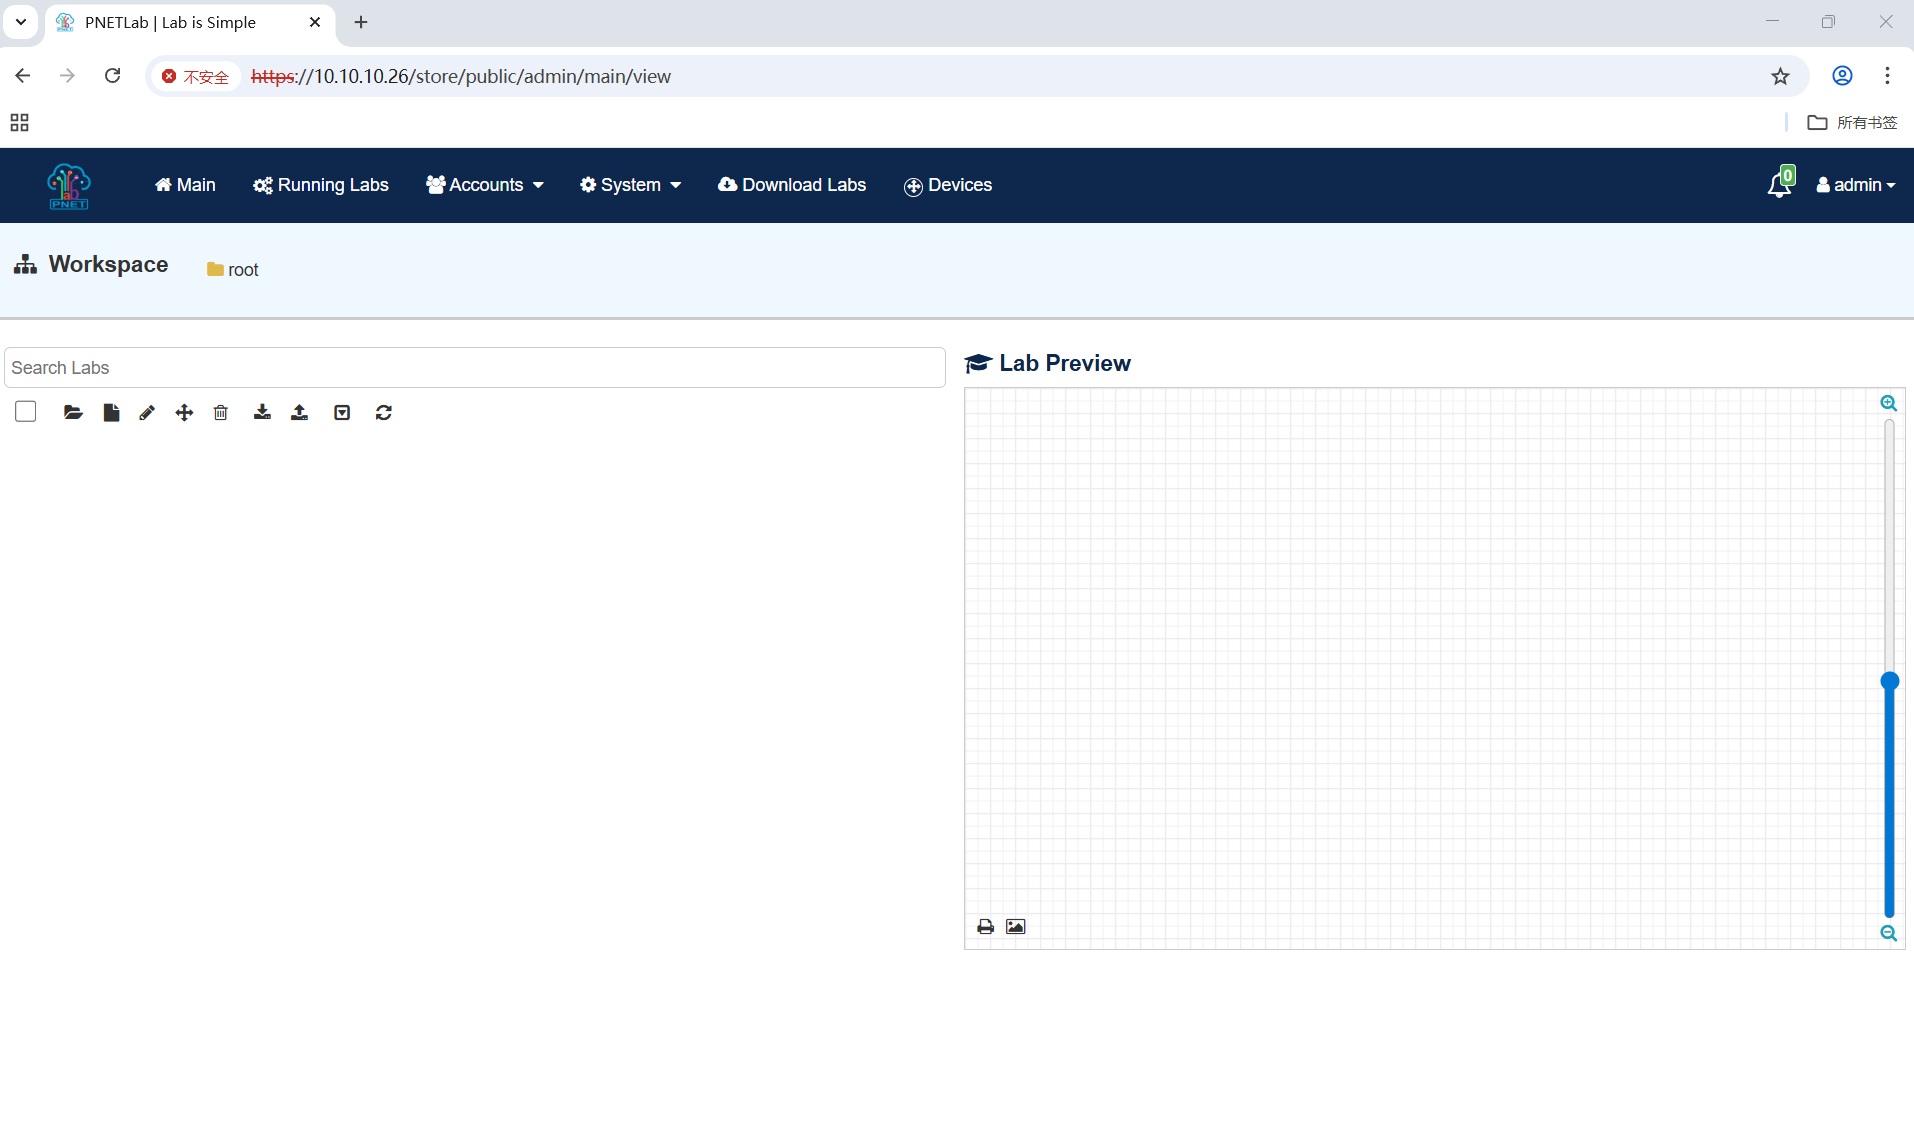
Task: Select the PNETLab browser tab
Action: click(x=190, y=23)
